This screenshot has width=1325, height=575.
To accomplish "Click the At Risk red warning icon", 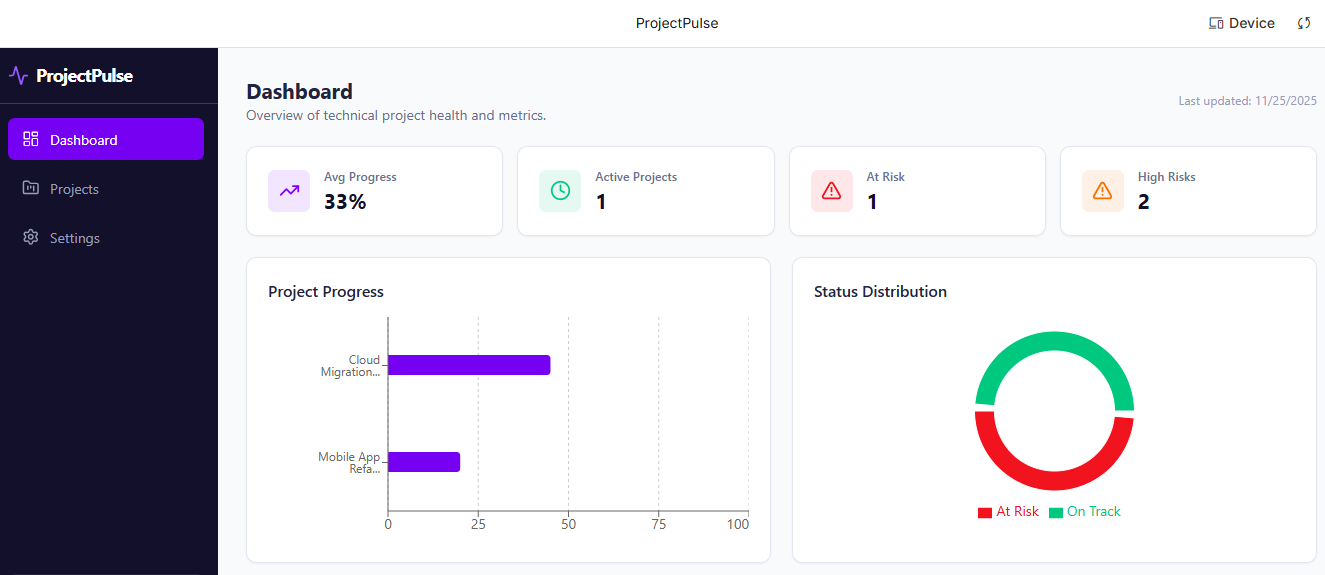I will point(832,191).
